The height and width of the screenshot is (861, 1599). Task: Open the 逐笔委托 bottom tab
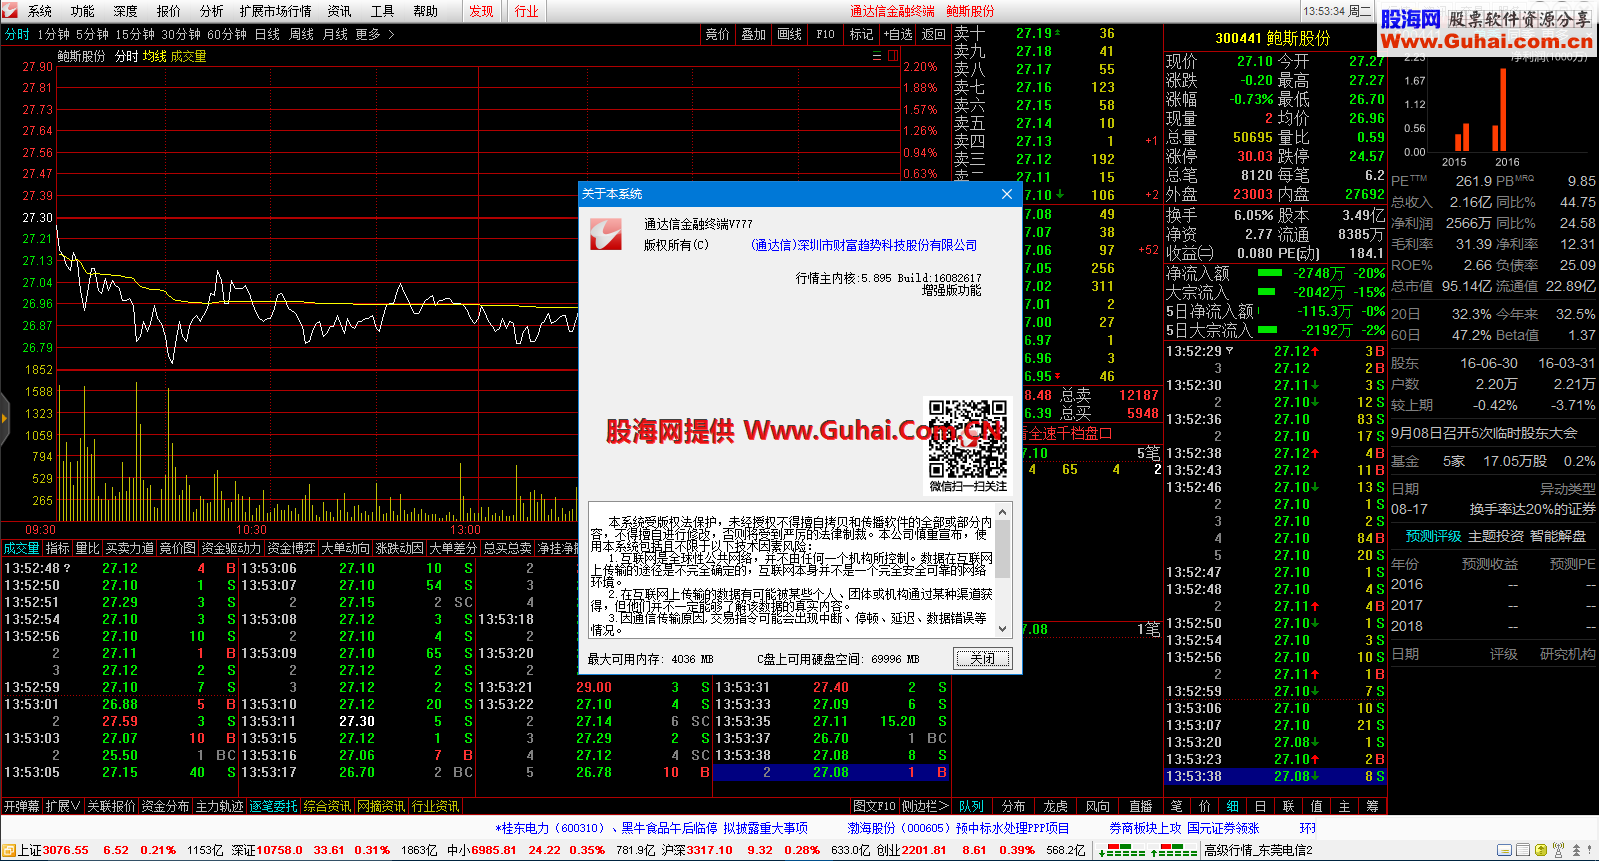pos(273,806)
